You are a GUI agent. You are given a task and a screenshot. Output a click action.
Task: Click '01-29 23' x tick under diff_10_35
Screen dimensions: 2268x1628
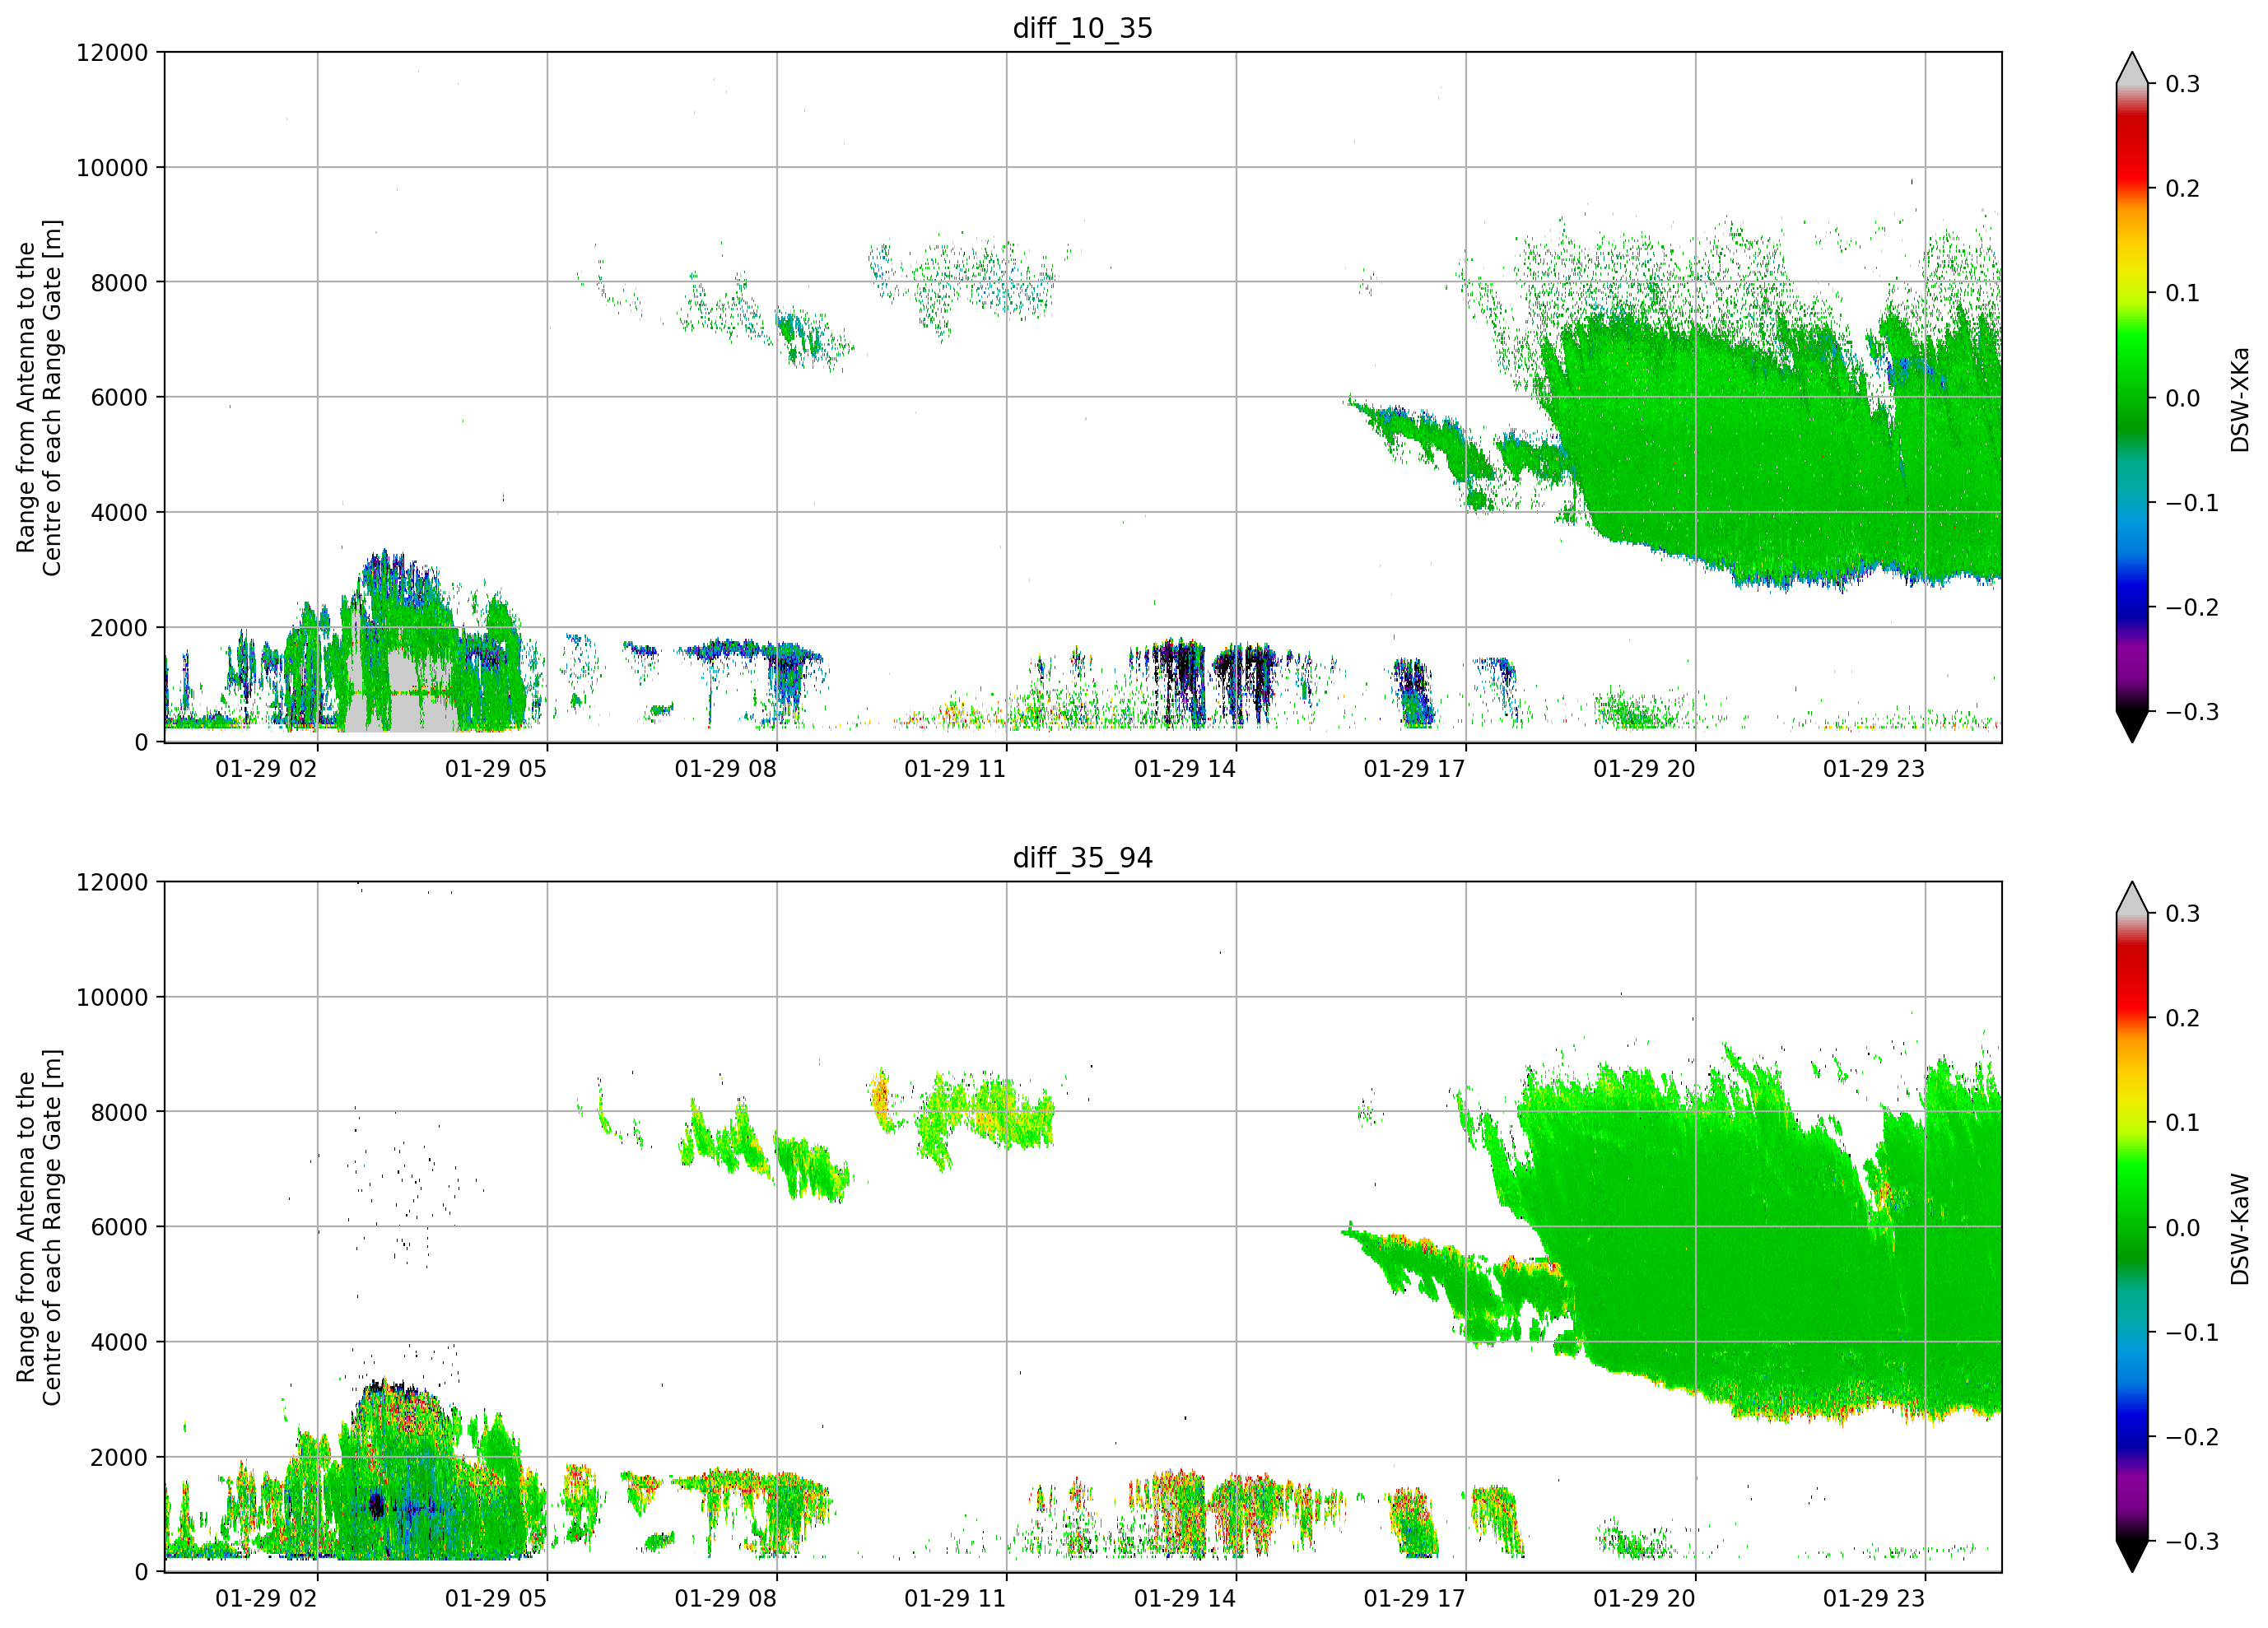(1874, 769)
